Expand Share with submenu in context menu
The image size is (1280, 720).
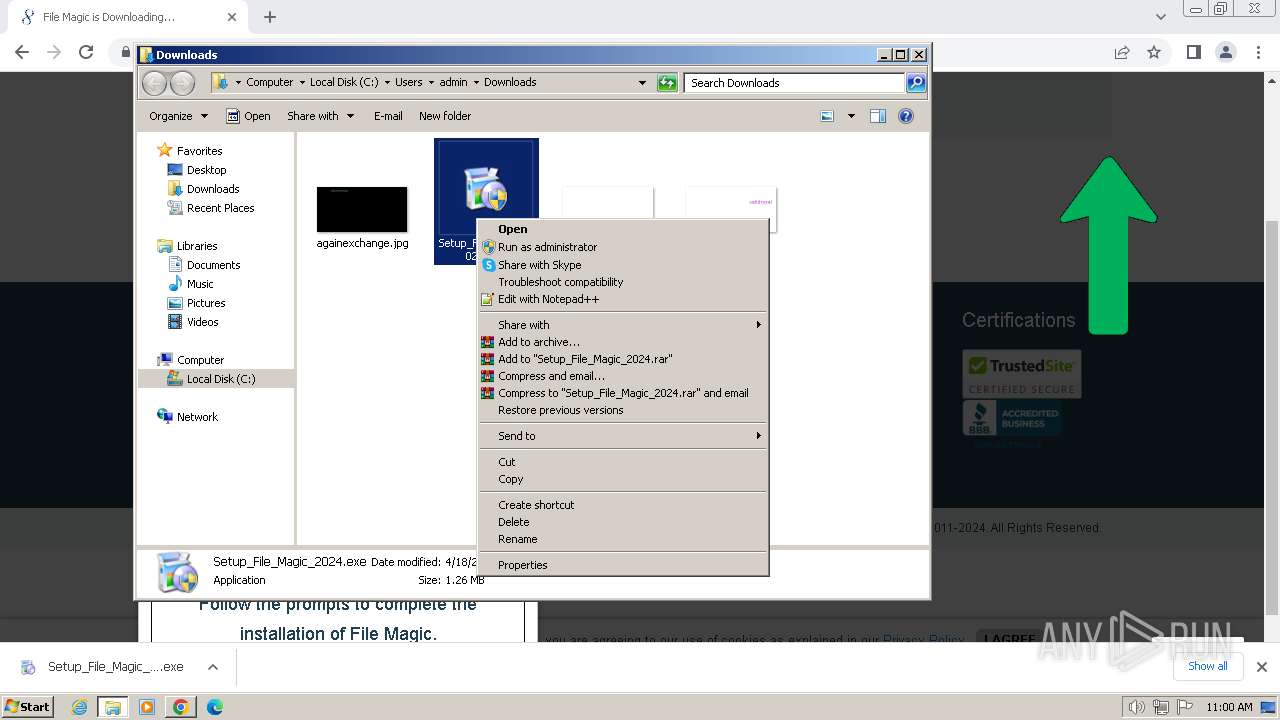coord(623,325)
